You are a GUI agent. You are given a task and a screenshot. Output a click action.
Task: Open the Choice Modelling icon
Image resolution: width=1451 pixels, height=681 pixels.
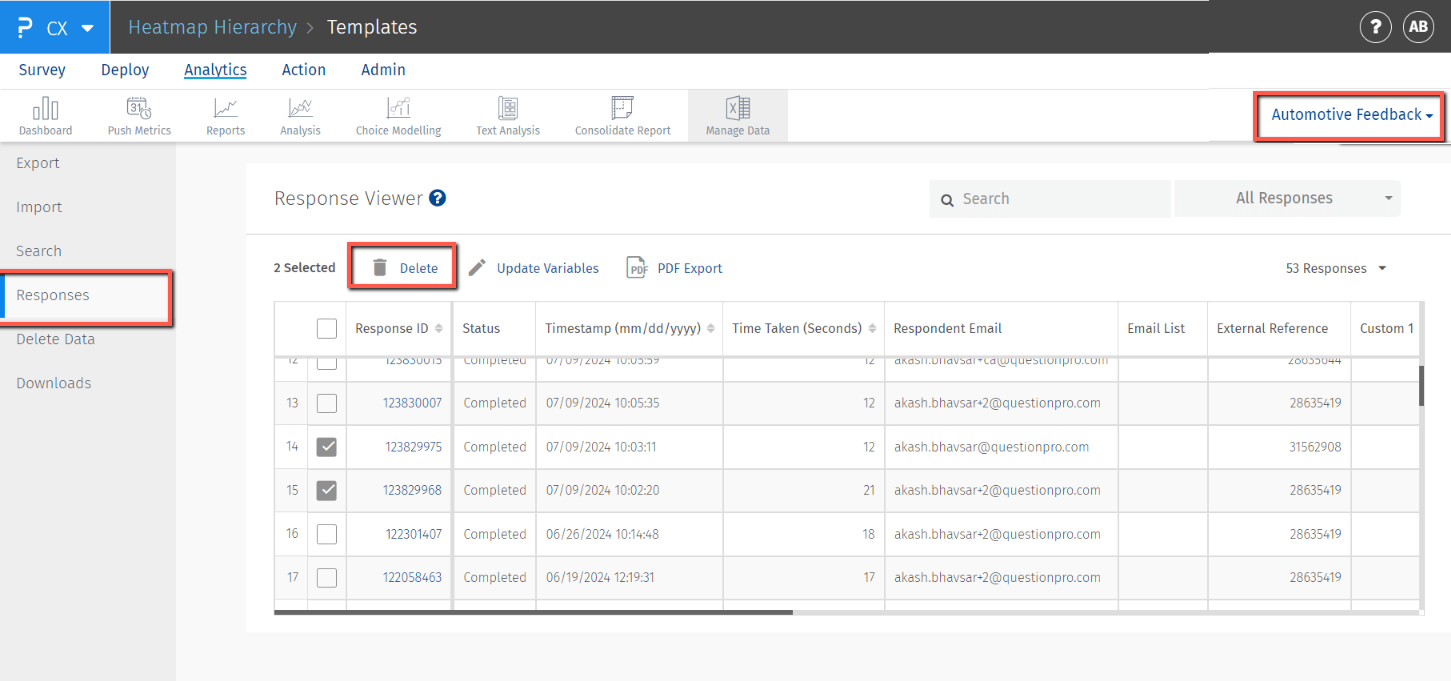tap(398, 109)
